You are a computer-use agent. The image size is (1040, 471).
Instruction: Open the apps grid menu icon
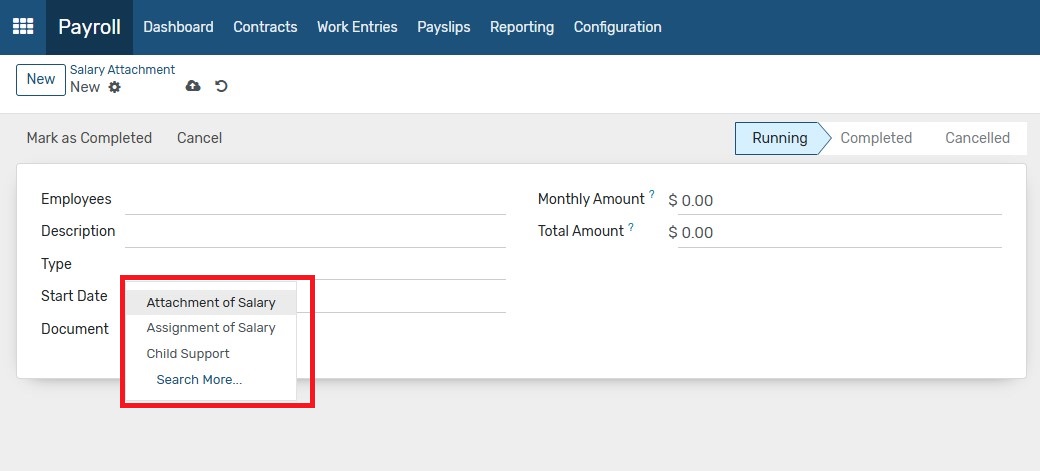point(23,27)
